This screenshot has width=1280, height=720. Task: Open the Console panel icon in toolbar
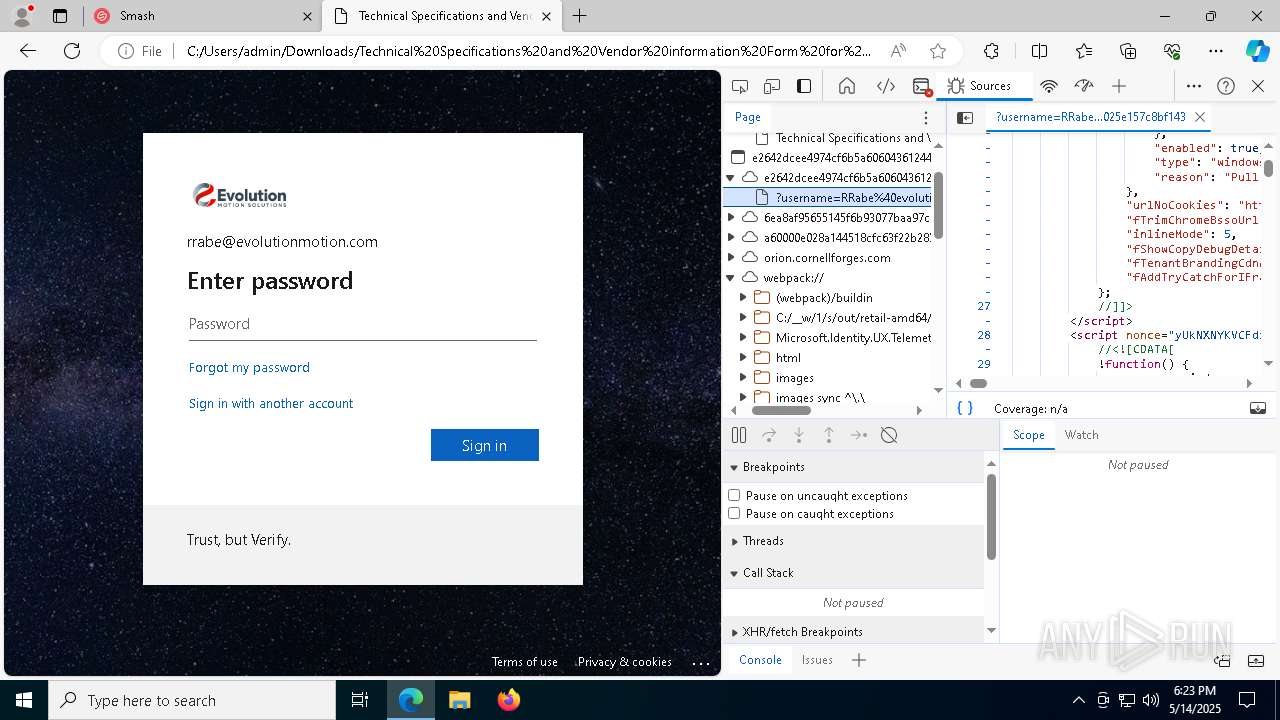[x=922, y=86]
